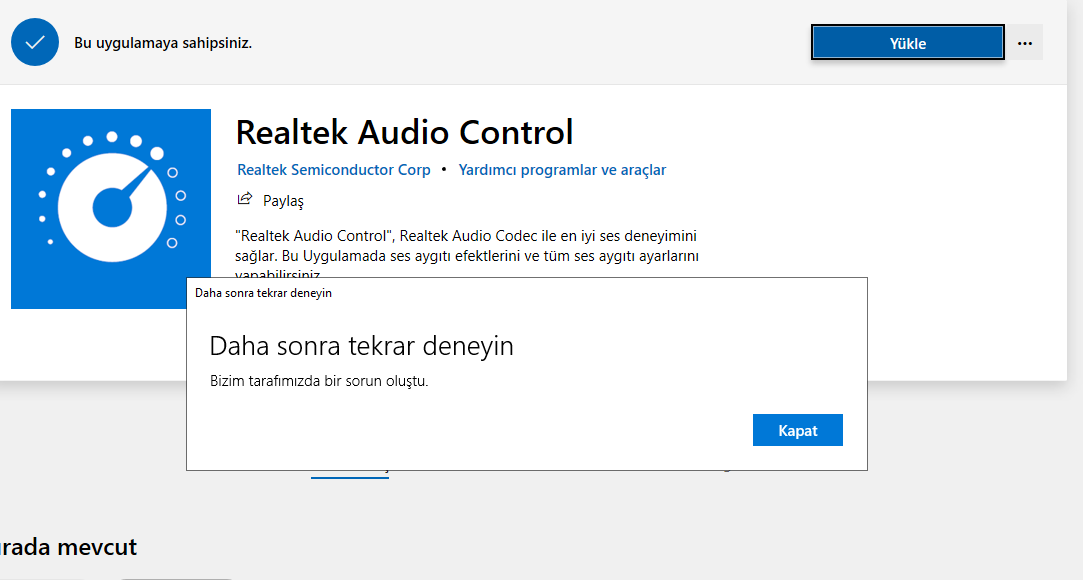
Task: Open Yardımcı programlar ve araçlar category
Action: 562,170
